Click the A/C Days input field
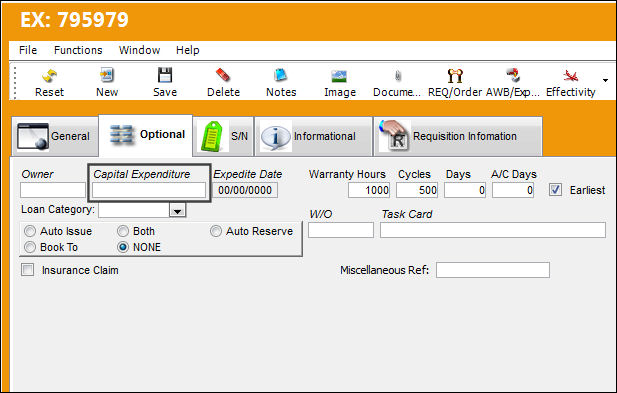617x393 pixels. coord(513,190)
